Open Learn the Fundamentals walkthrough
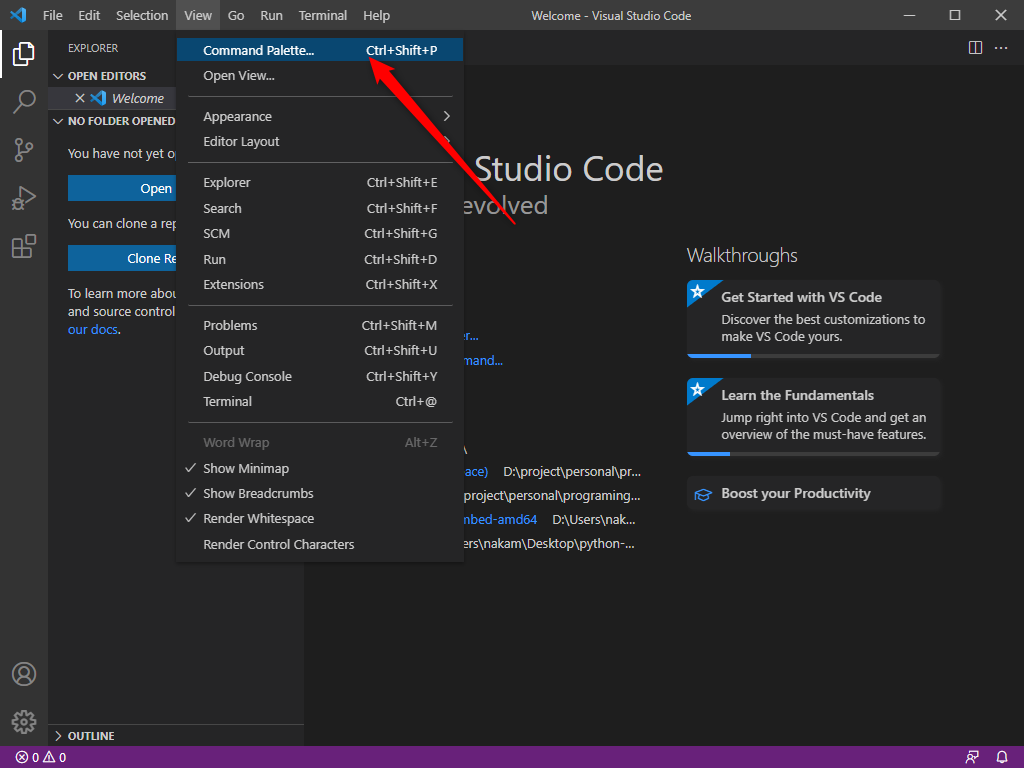Screen dimensions: 1024x768 pos(813,417)
